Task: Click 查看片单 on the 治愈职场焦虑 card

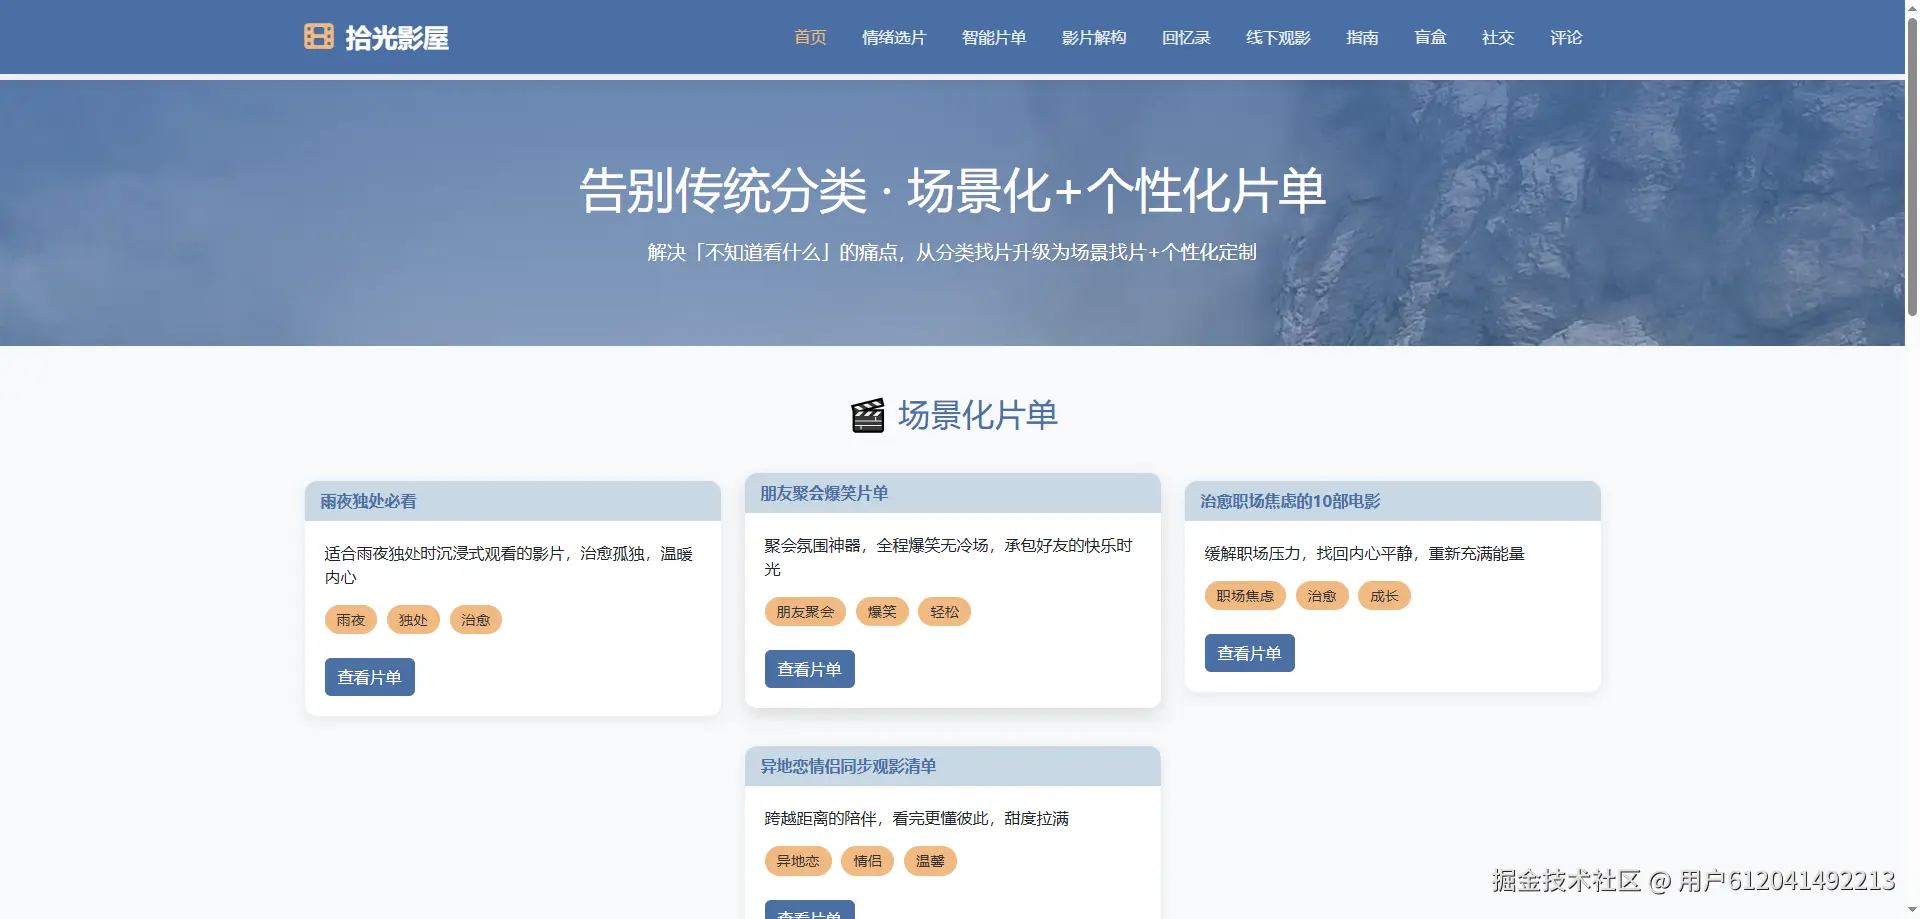Action: click(1249, 653)
